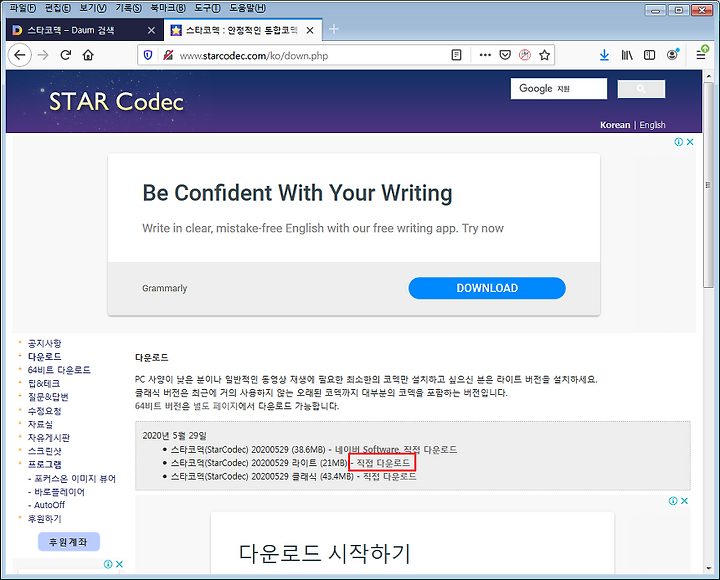Go back with the browser back arrow
The height and width of the screenshot is (580, 720).
19,56
